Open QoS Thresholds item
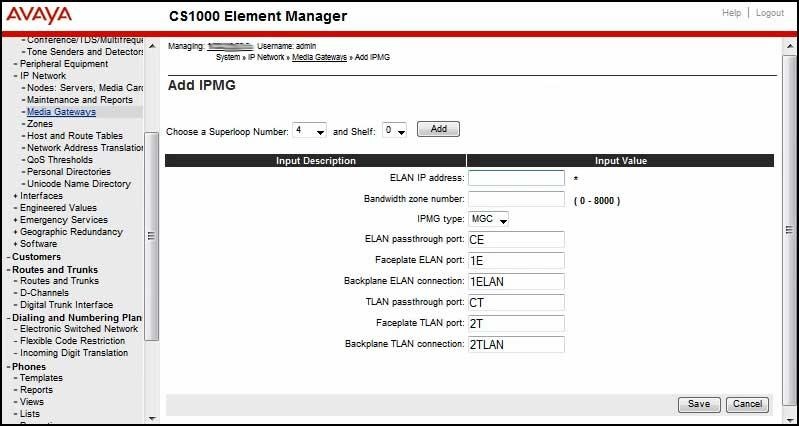 click(60, 160)
